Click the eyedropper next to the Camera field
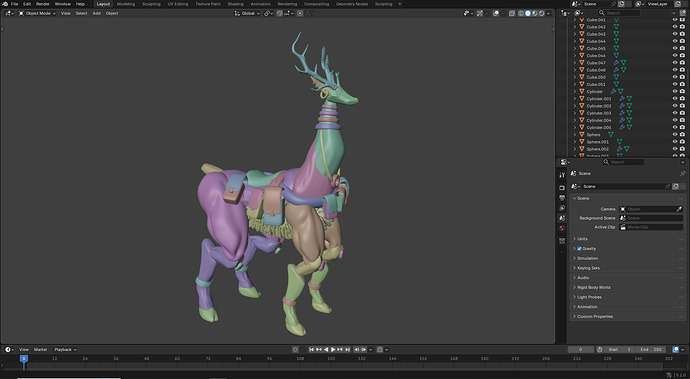The width and height of the screenshot is (690, 379). click(x=679, y=209)
